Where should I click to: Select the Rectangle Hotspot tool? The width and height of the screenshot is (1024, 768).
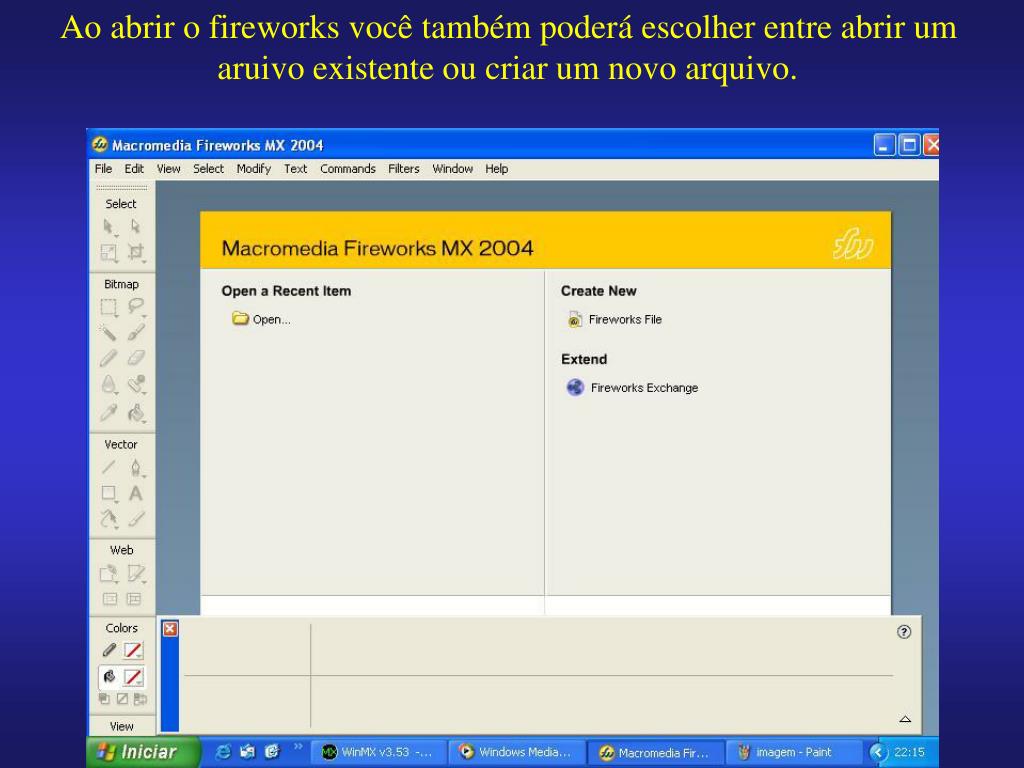(x=109, y=573)
